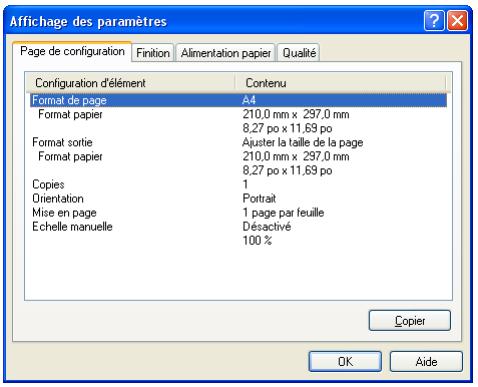478x387 pixels.
Task: Click the 1 page par feuille value
Action: point(283,213)
